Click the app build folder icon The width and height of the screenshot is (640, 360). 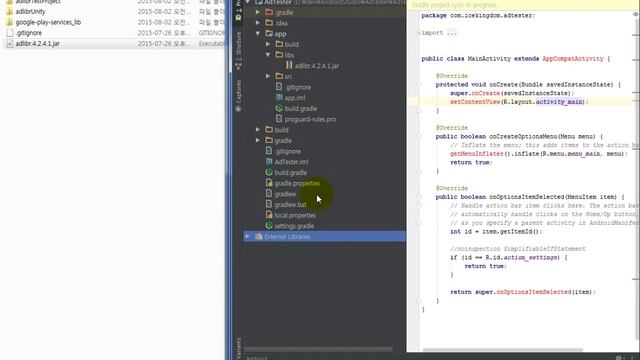tap(279, 44)
